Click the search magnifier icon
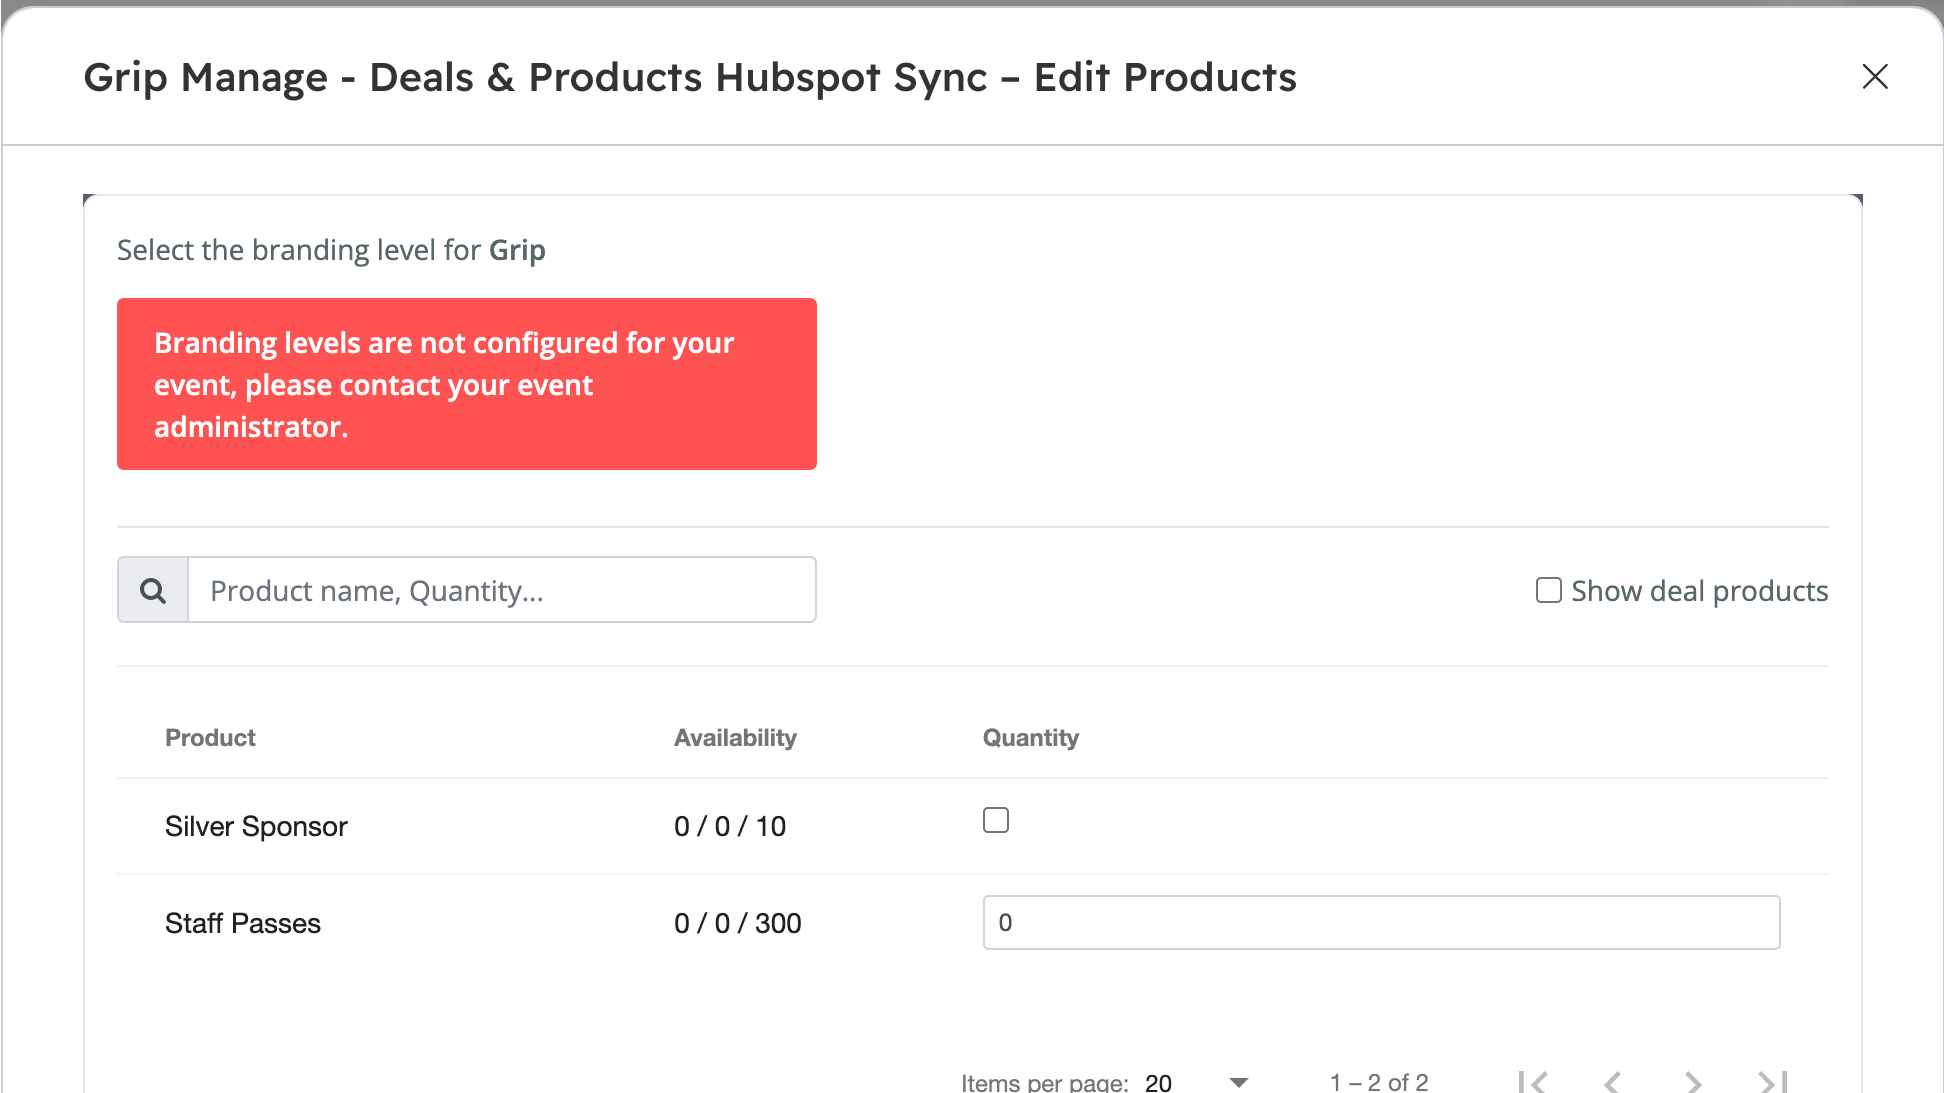1944x1093 pixels. click(153, 590)
